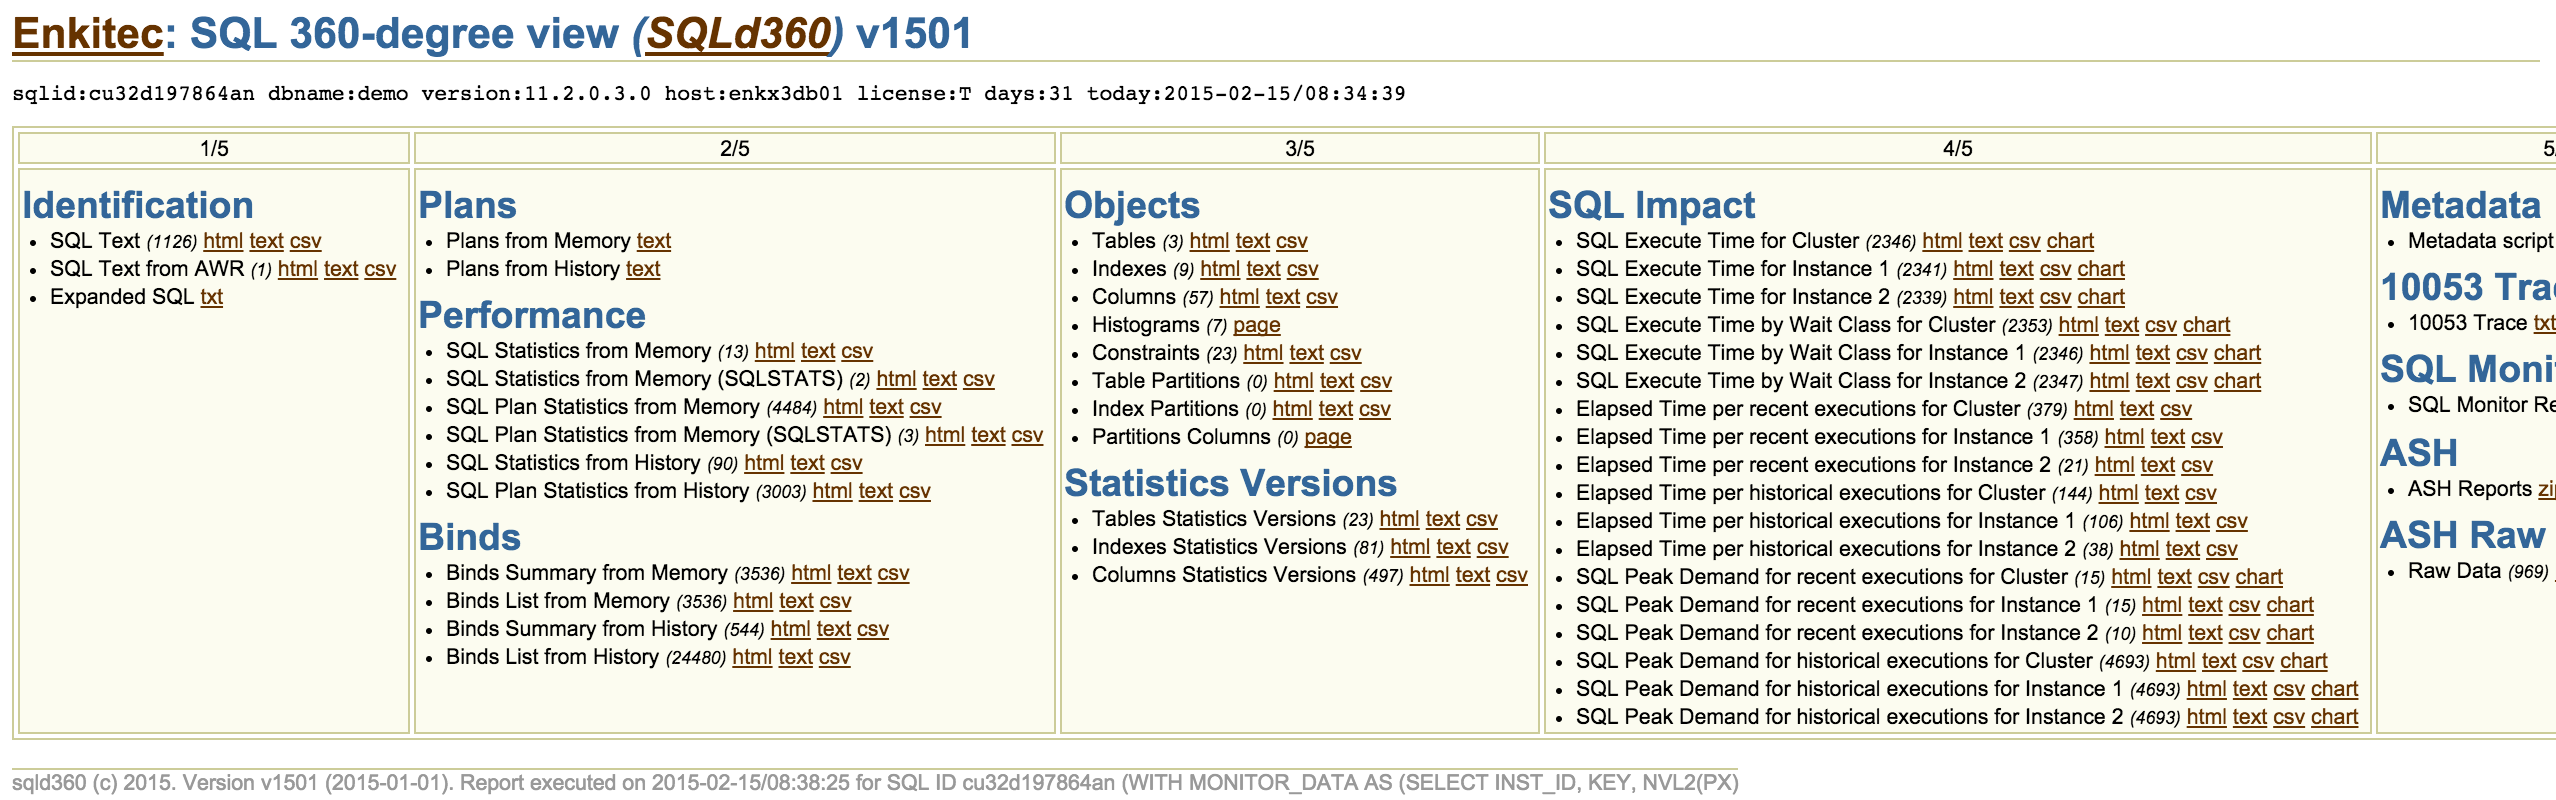The height and width of the screenshot is (800, 2556).
Task: Open Binds Summary from Memory text report
Action: (854, 573)
